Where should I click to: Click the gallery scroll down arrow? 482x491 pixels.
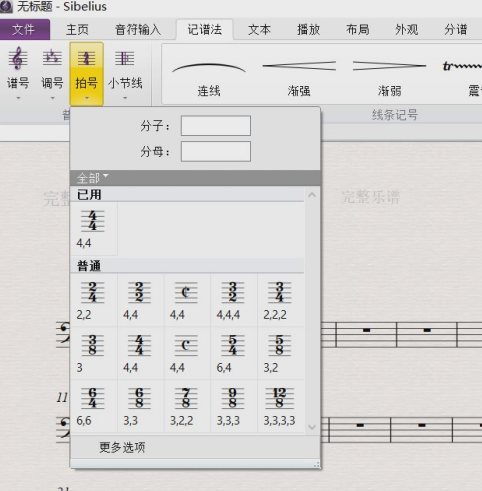tap(312, 427)
